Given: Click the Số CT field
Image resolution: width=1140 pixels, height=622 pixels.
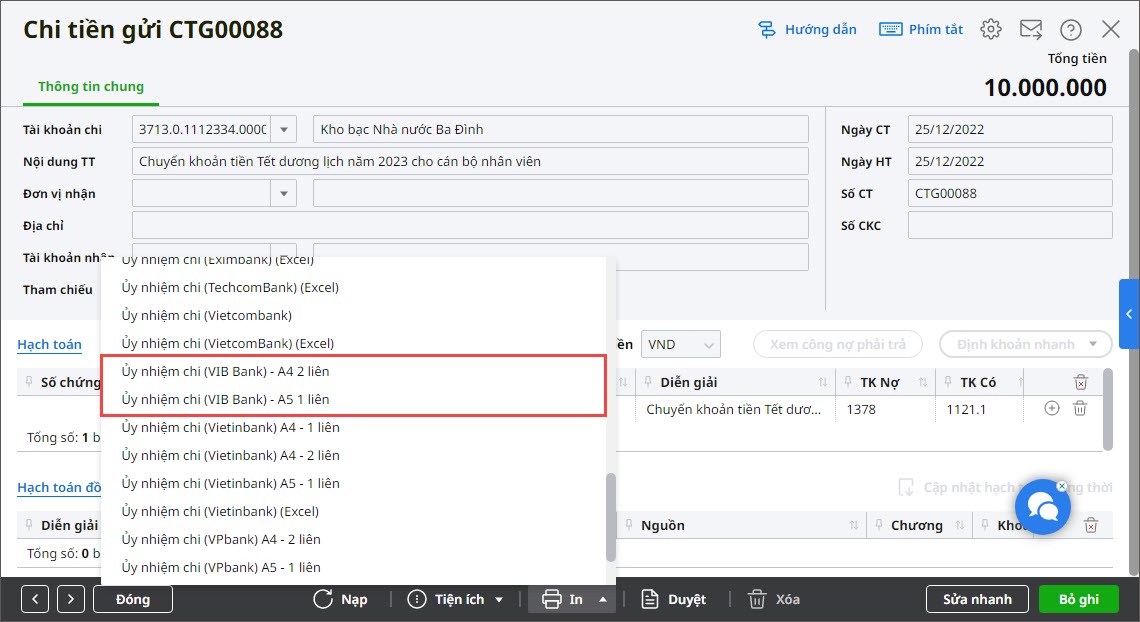Looking at the screenshot, I should [1010, 193].
